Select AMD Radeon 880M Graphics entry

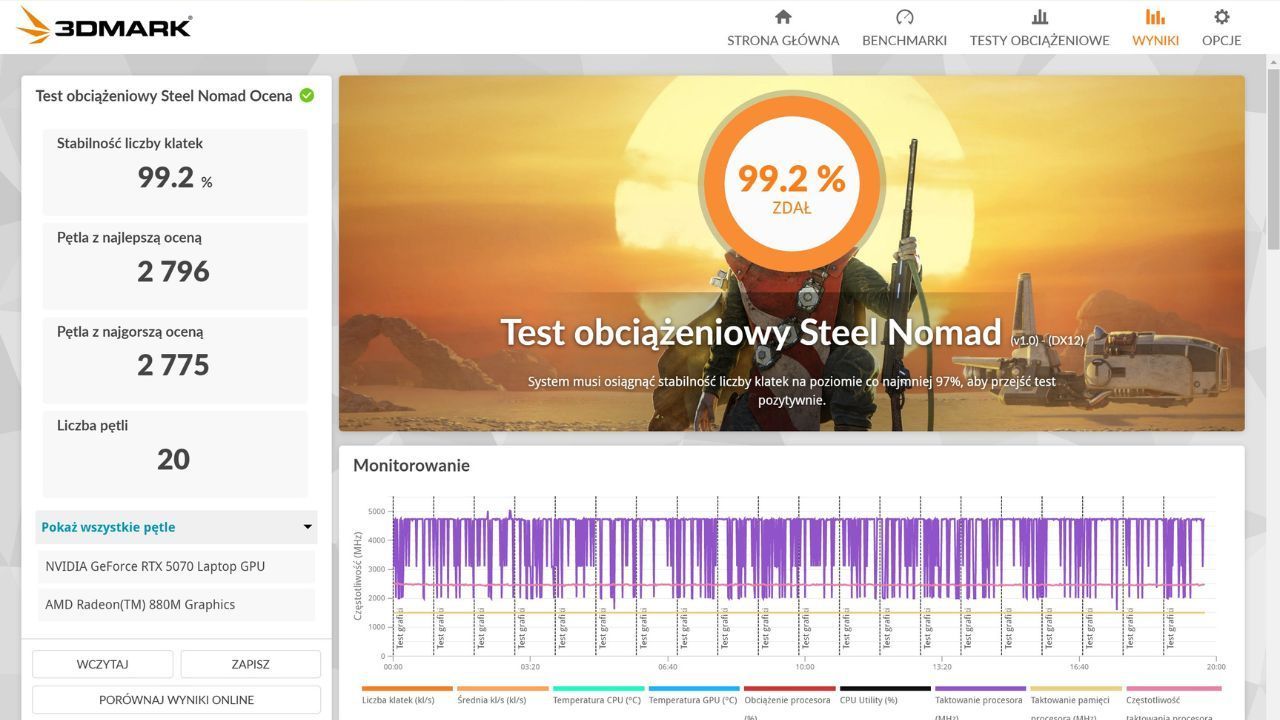176,604
